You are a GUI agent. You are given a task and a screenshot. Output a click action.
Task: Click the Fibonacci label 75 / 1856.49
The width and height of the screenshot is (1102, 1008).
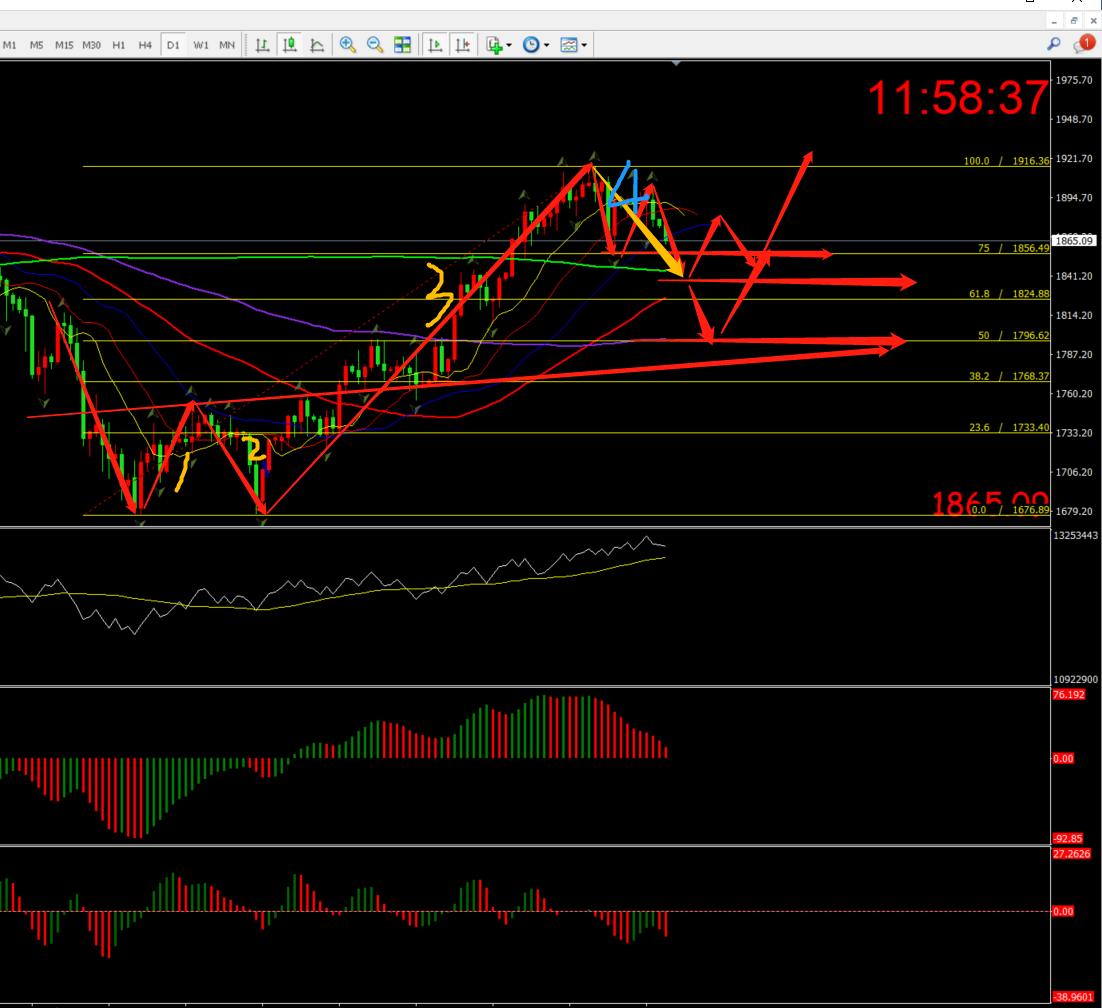[1013, 248]
